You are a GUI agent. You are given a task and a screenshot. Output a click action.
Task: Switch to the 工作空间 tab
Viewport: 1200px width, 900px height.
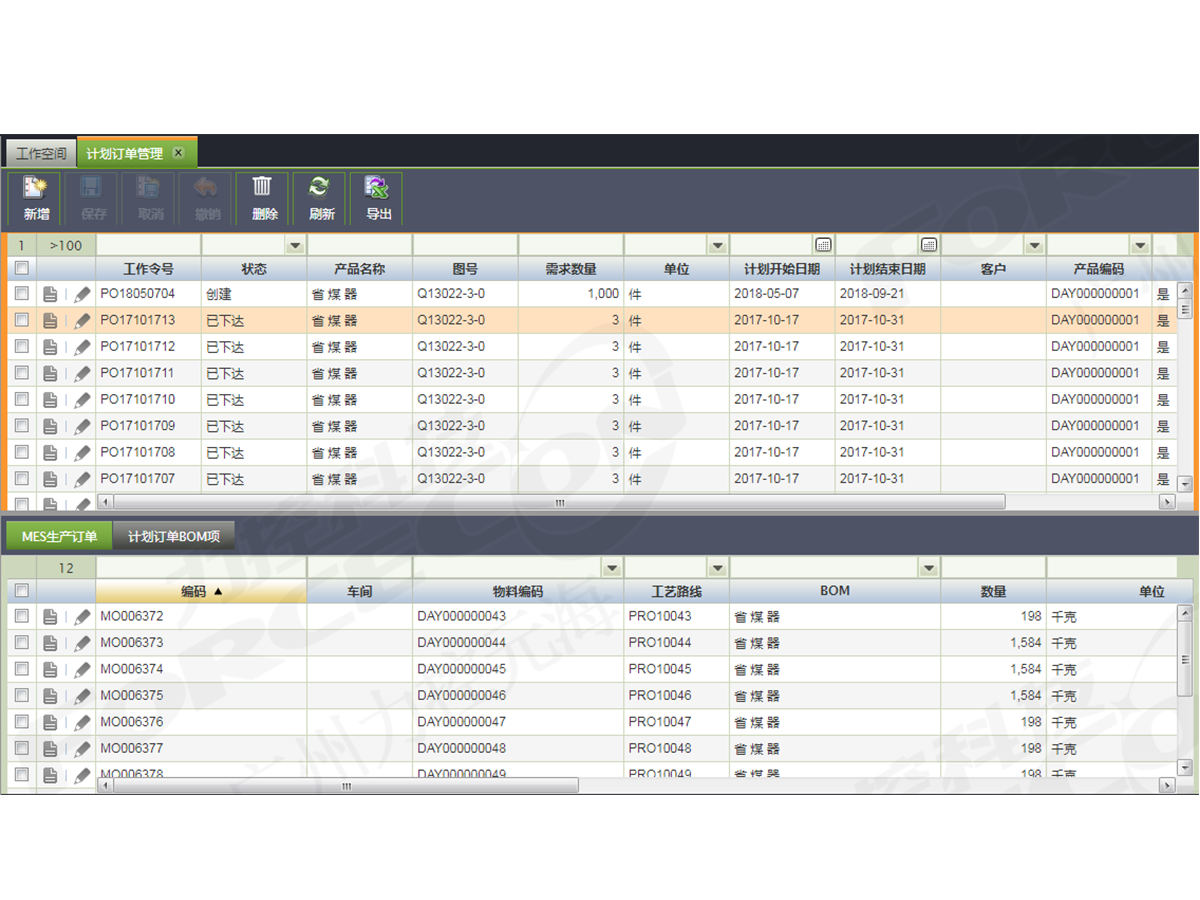[x=42, y=154]
